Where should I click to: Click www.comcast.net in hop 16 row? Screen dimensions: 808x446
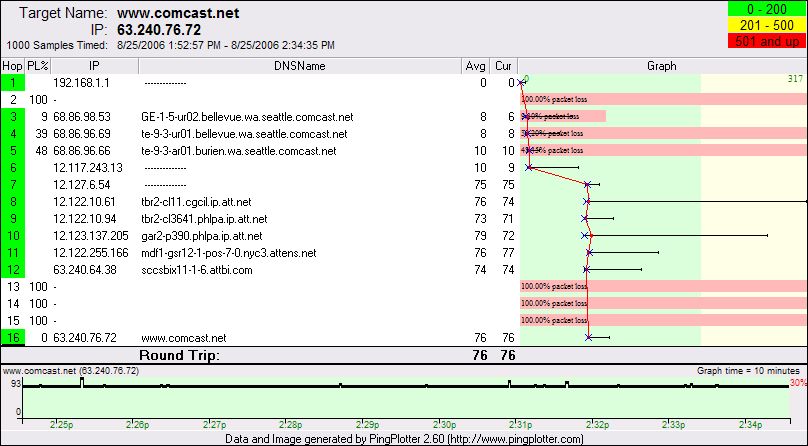click(x=183, y=338)
